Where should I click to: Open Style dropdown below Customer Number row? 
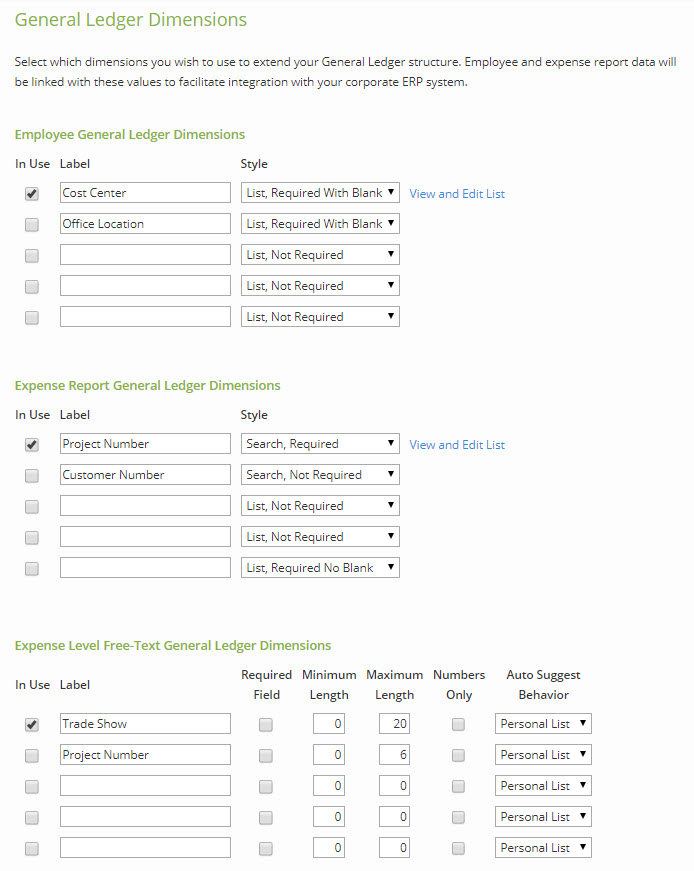(320, 506)
